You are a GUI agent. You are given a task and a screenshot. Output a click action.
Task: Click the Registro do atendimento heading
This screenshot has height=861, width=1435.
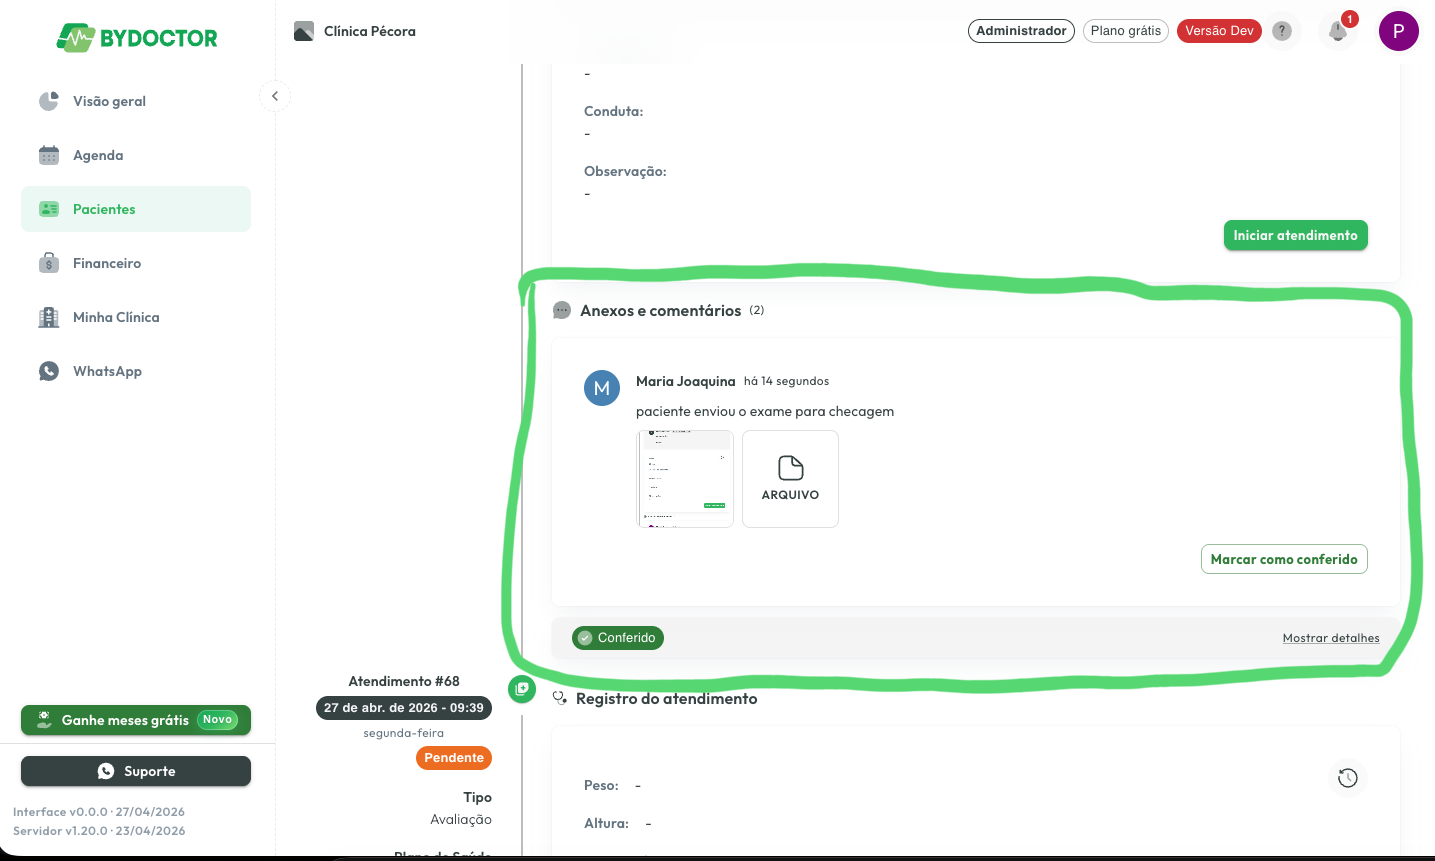pyautogui.click(x=667, y=699)
